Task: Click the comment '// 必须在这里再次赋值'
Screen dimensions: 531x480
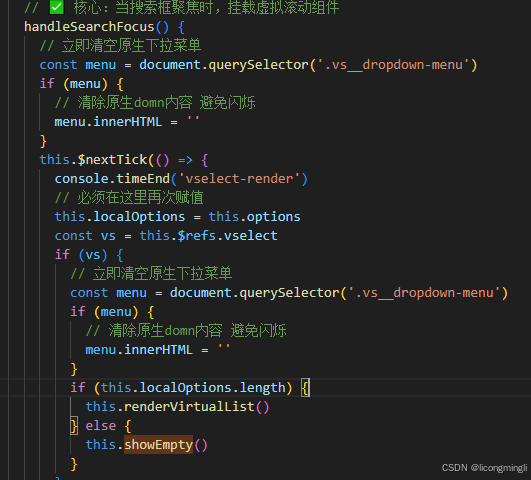Action: [x=129, y=197]
